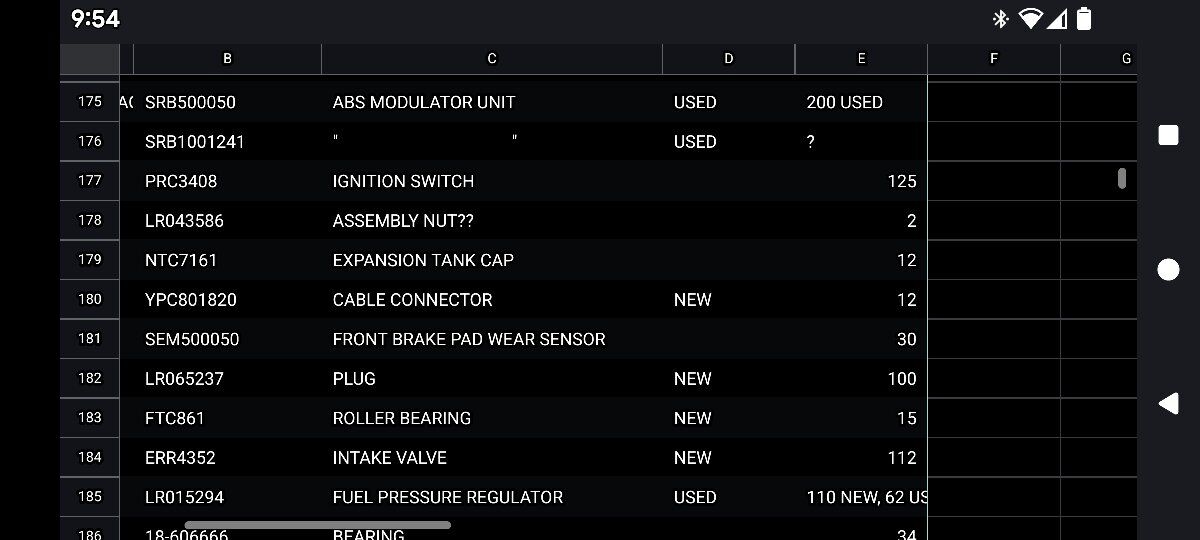Click the vertical scrollbar thumb
The width and height of the screenshot is (1200, 540).
coord(1122,179)
